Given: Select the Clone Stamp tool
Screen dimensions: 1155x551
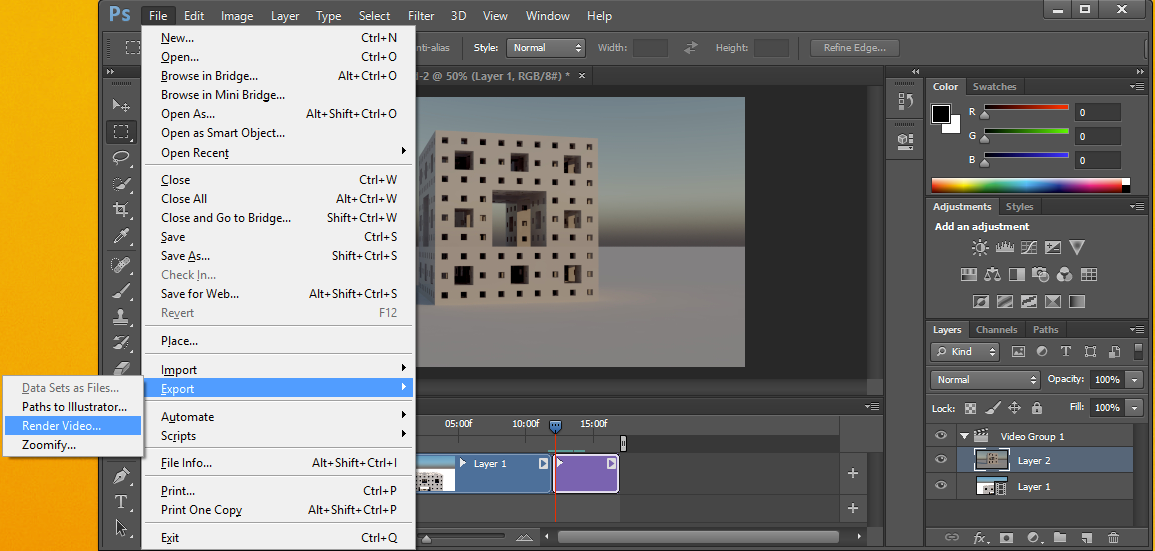Looking at the screenshot, I should 121,317.
